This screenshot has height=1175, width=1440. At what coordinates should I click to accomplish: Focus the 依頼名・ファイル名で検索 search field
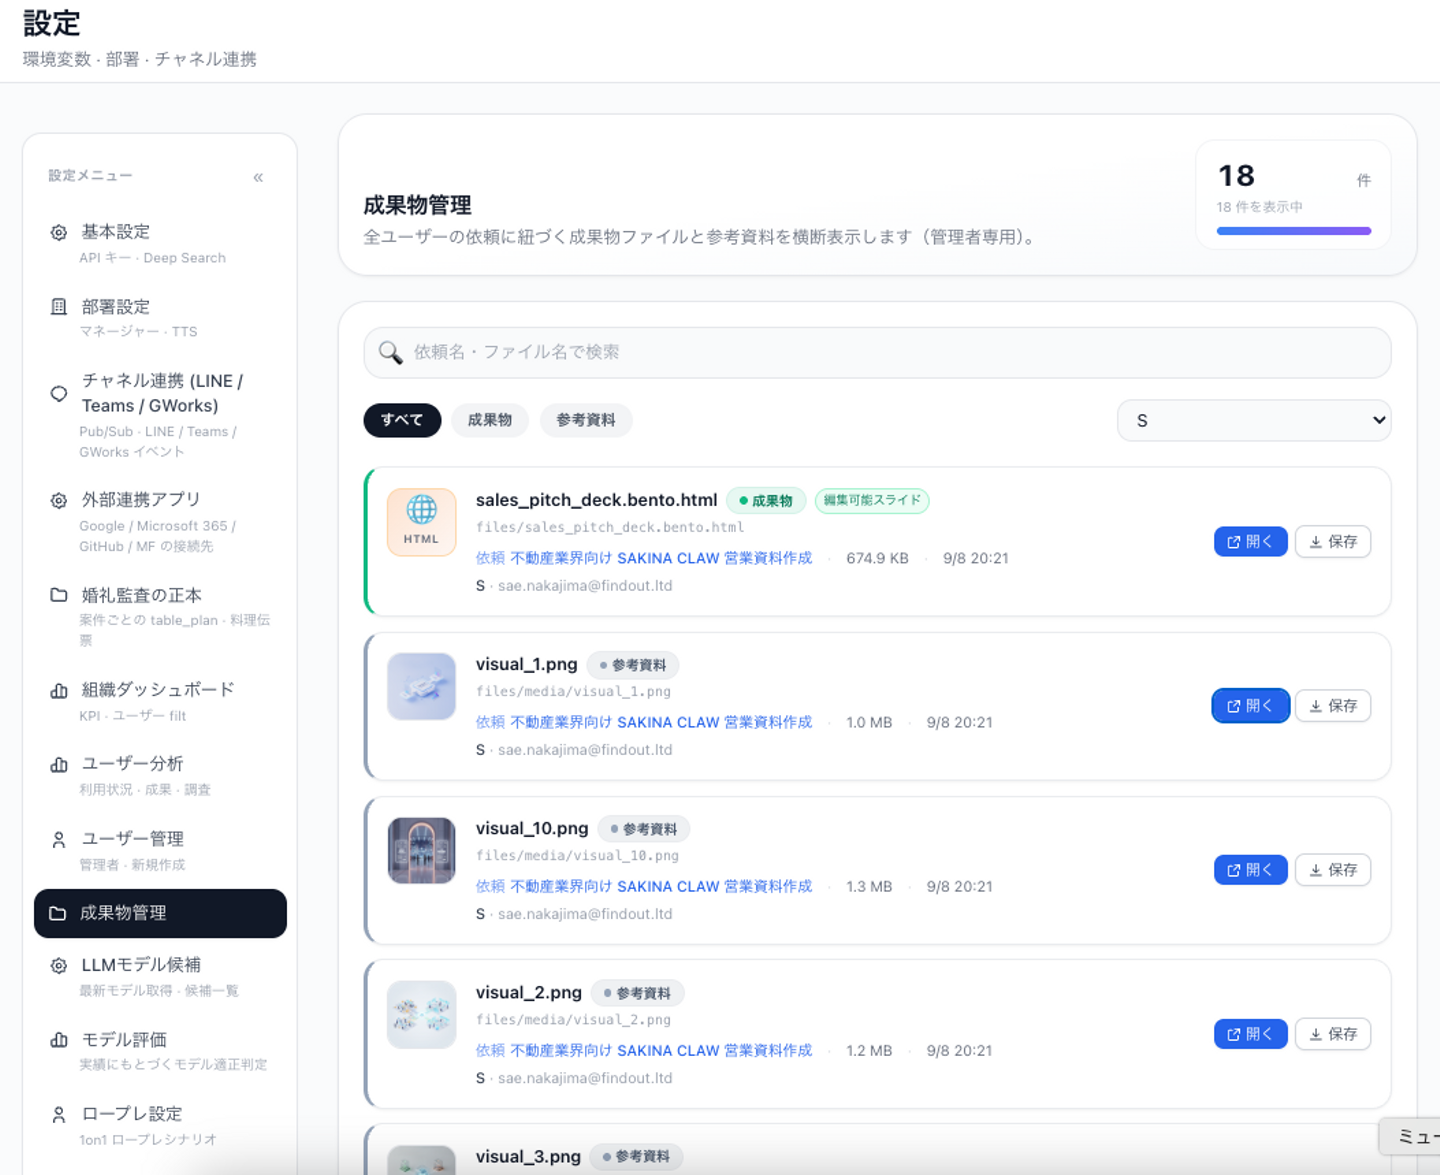point(877,352)
